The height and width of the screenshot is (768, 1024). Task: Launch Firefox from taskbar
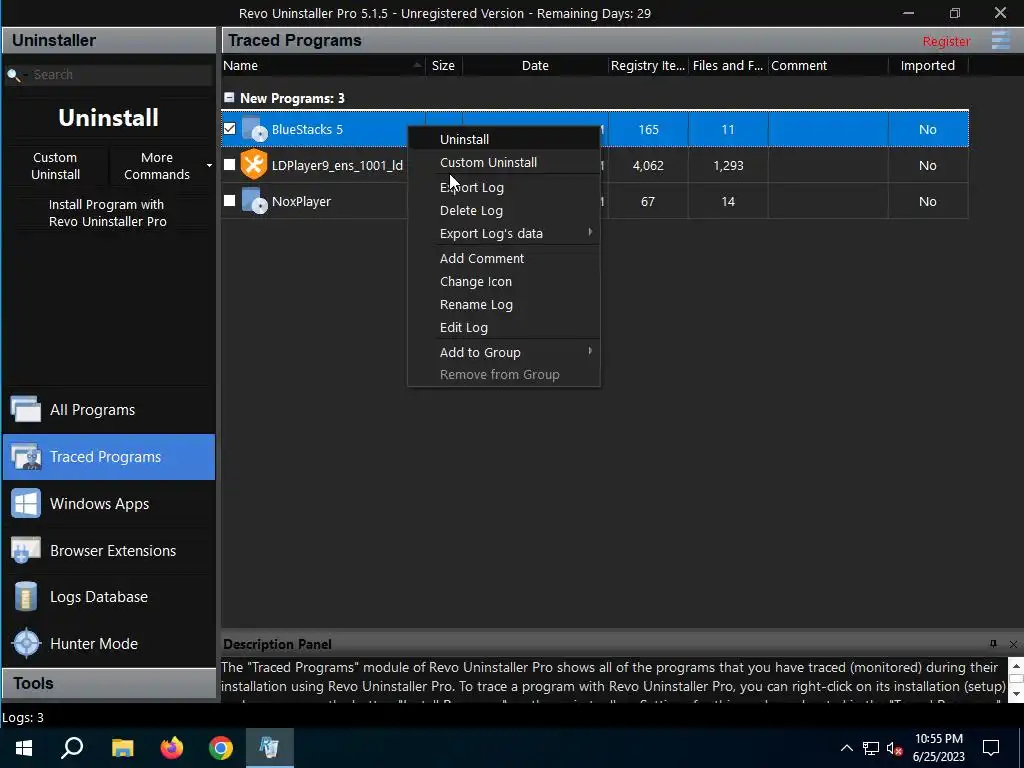[x=172, y=748]
